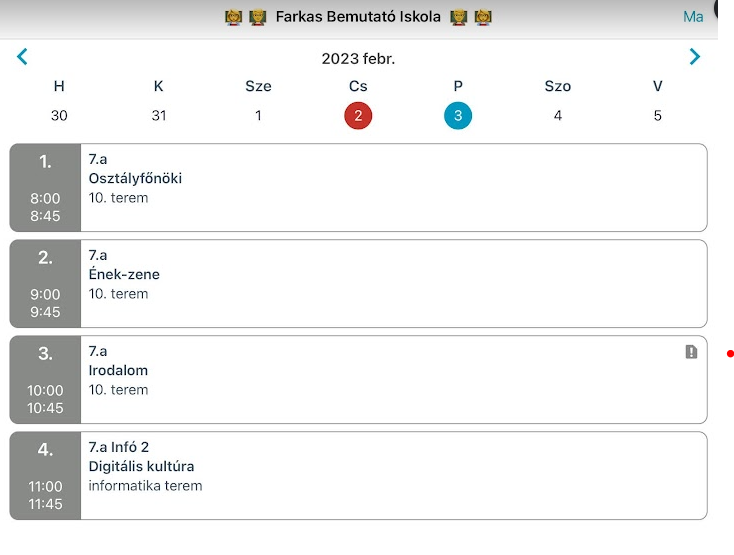Image resolution: width=734 pixels, height=555 pixels.
Task: Click the teacher emoji left of school name
Action: click(x=257, y=17)
